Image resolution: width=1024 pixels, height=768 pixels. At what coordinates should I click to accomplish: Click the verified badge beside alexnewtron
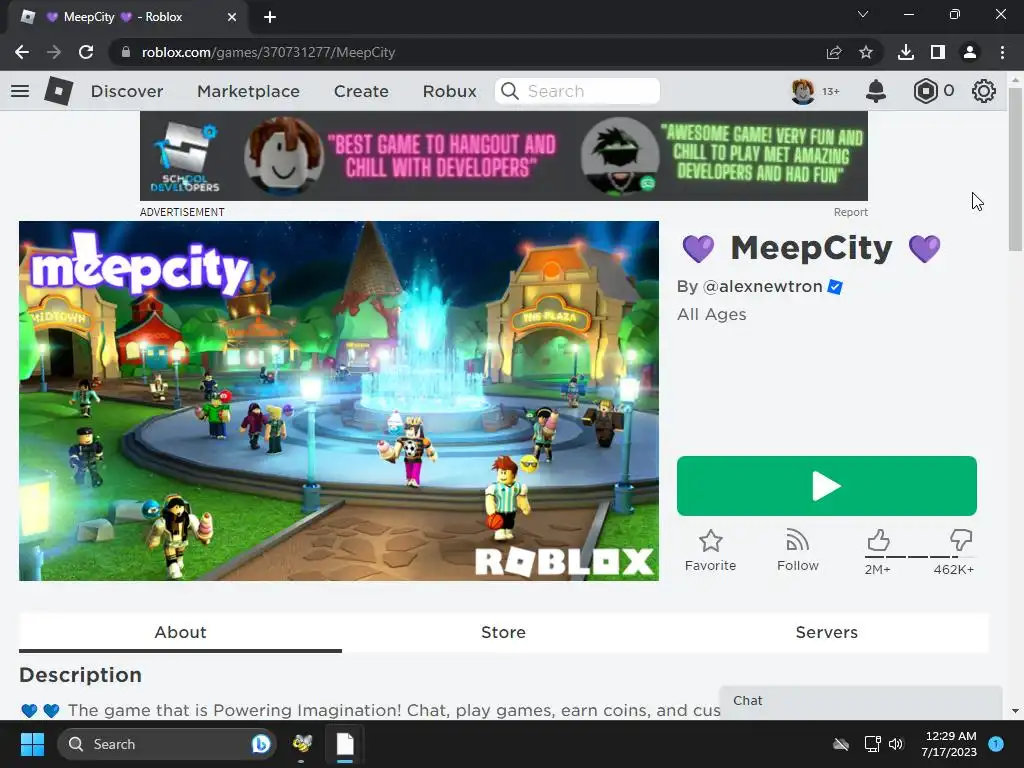coord(835,287)
